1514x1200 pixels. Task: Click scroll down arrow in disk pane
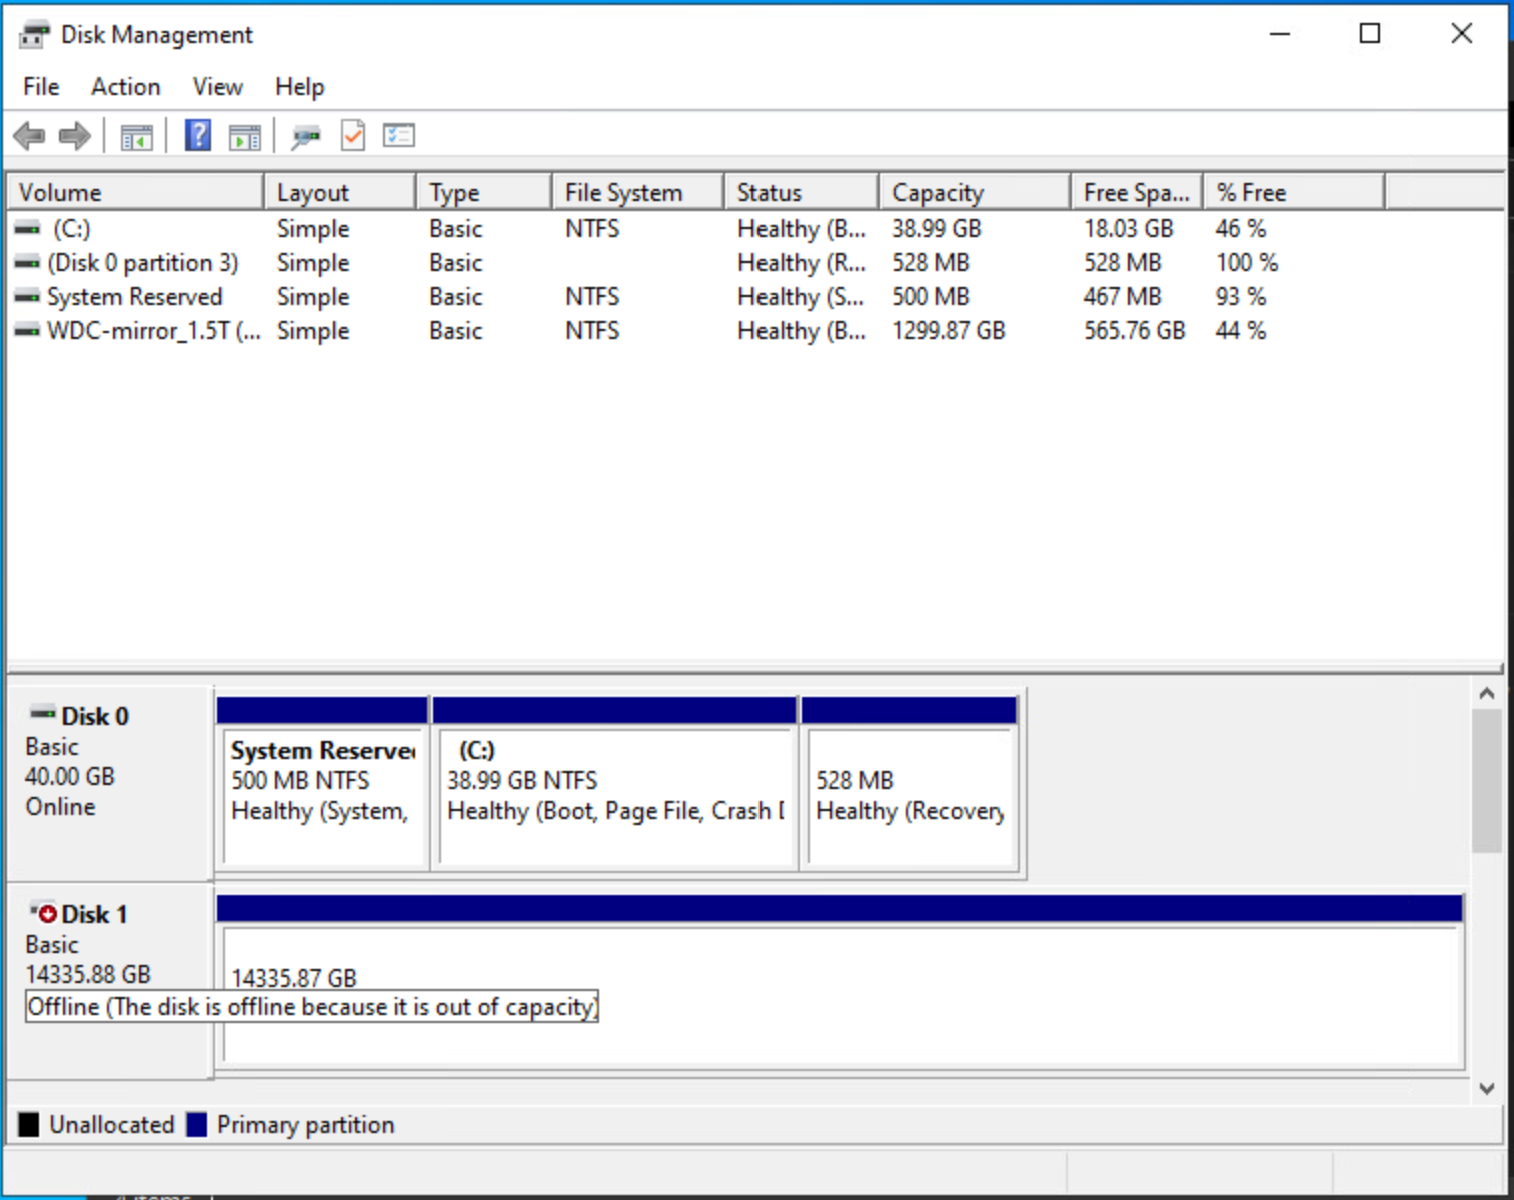point(1487,1088)
